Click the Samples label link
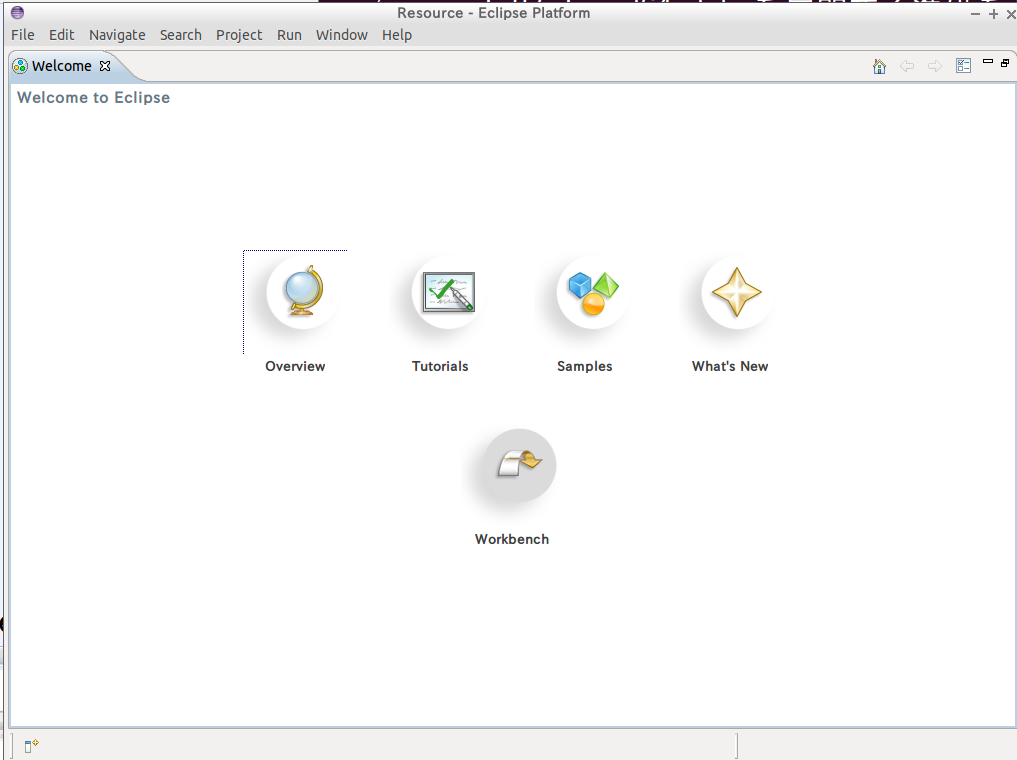The width and height of the screenshot is (1017, 760). coord(584,366)
